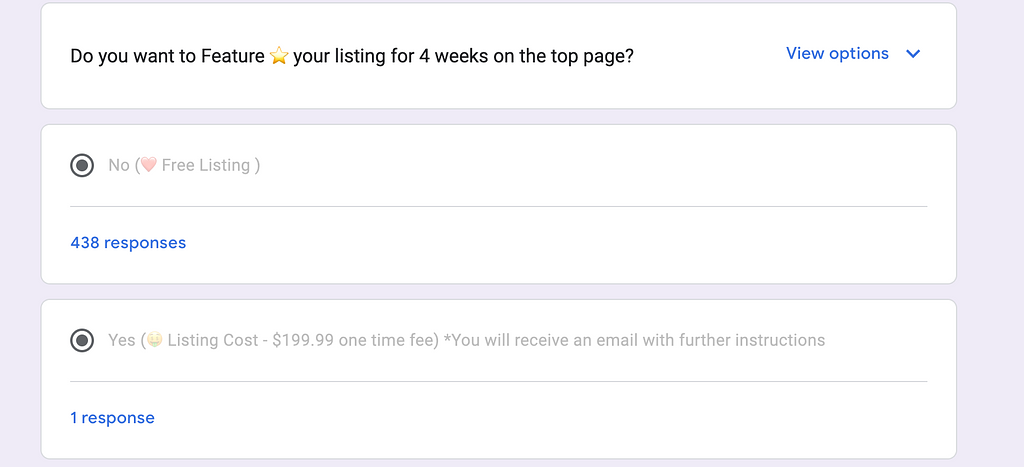Click the "$199.99 one time fee" text
Viewport: 1024px width, 467px height.
[x=354, y=340]
